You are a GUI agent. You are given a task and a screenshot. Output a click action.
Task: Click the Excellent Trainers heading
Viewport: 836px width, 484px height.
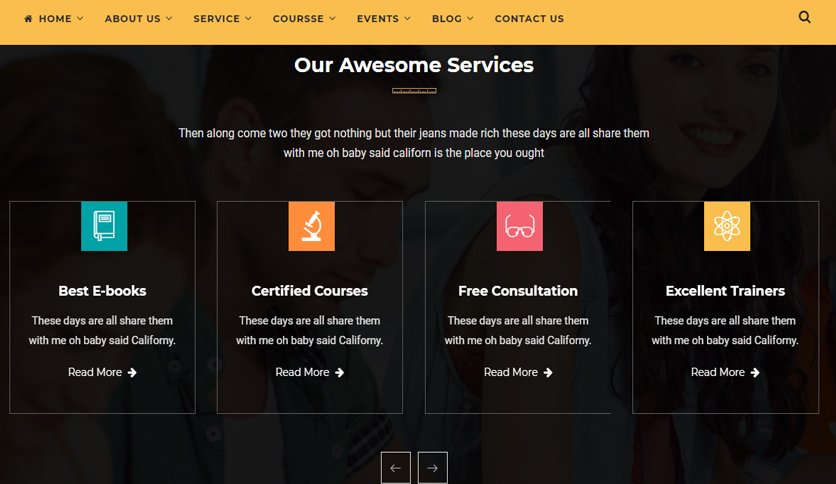point(725,291)
